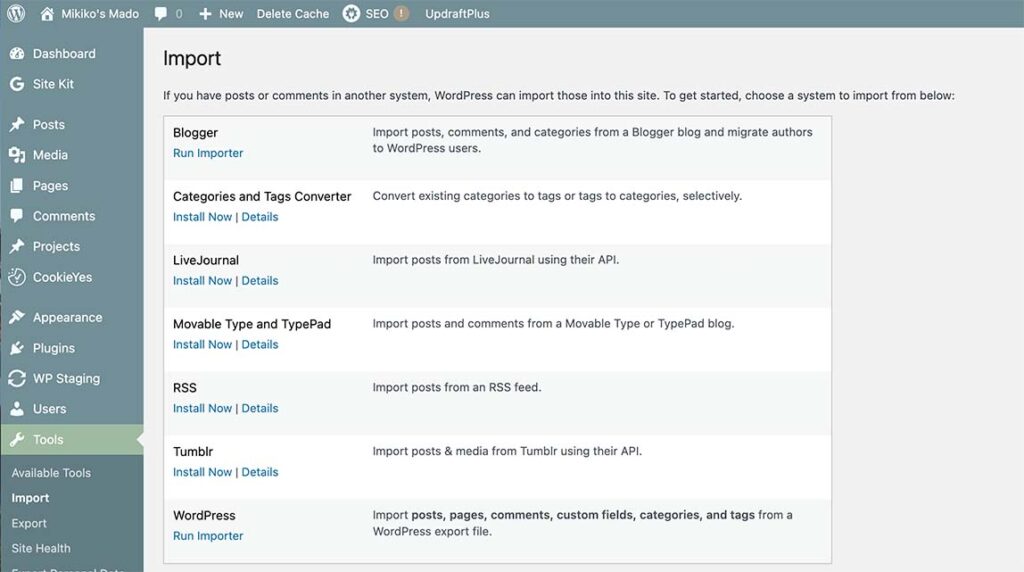1024x572 pixels.
Task: Select the Import submenu item
Action: point(30,498)
